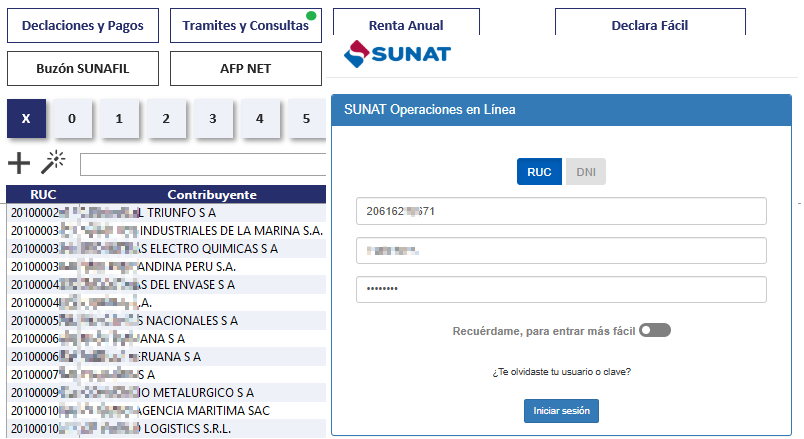804x439 pixels.
Task: Toggle the Recuérdame switch
Action: [x=655, y=330]
